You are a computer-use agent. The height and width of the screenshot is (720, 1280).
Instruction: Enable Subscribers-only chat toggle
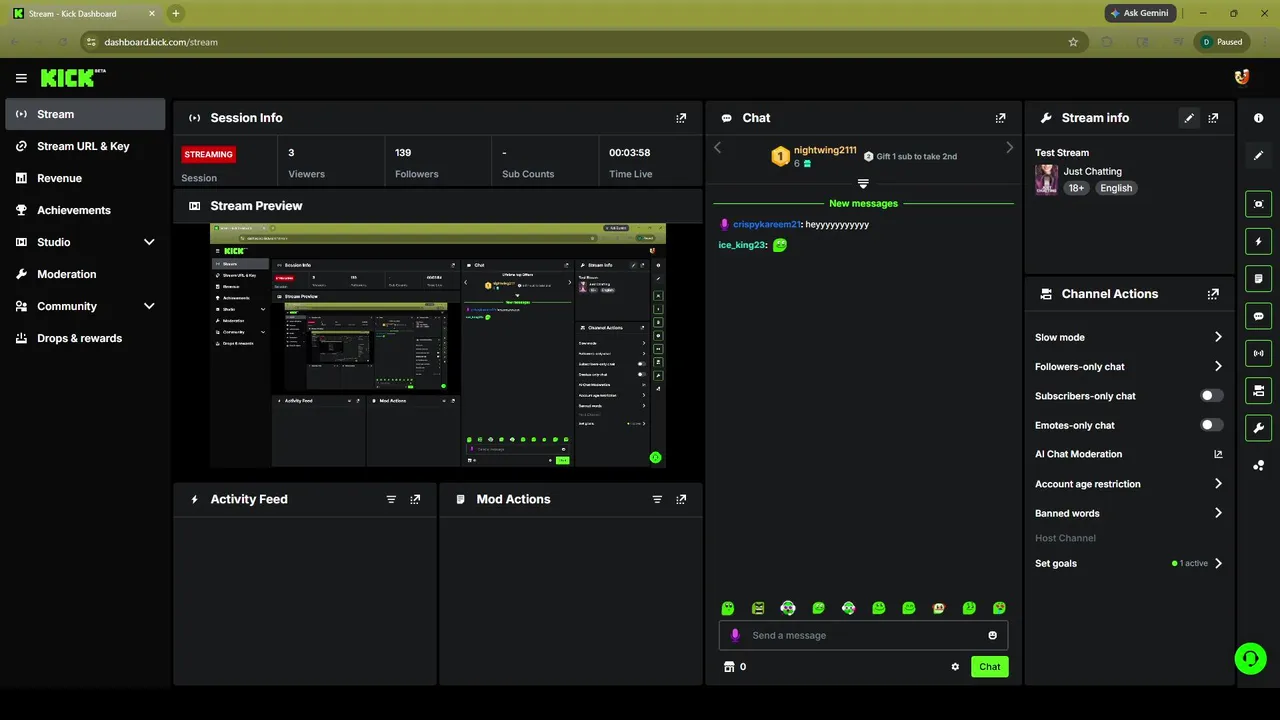click(x=1212, y=396)
